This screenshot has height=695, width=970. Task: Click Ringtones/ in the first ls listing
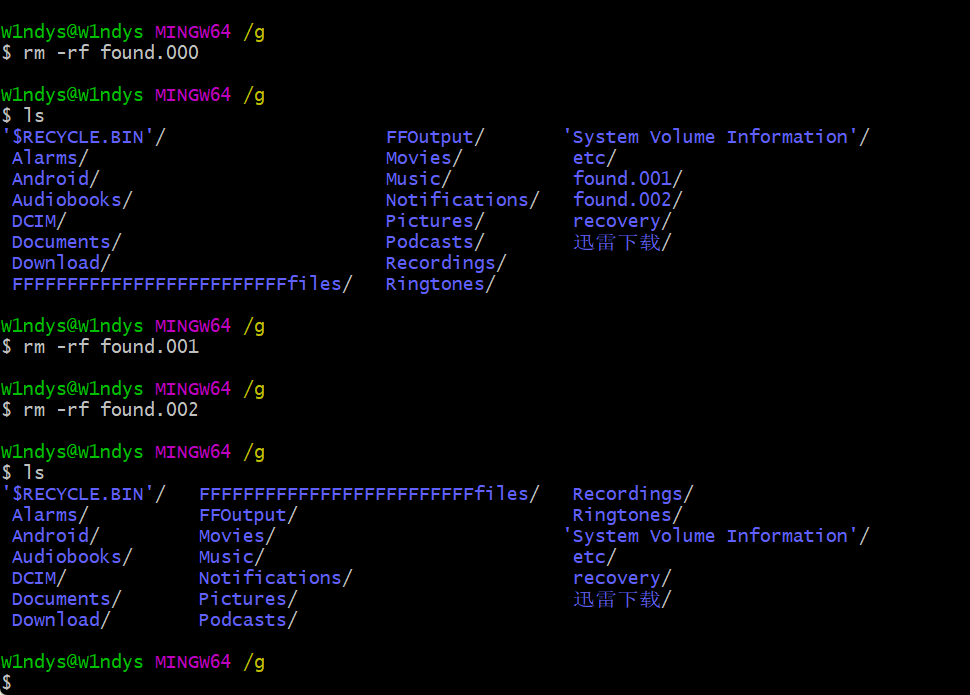click(440, 284)
